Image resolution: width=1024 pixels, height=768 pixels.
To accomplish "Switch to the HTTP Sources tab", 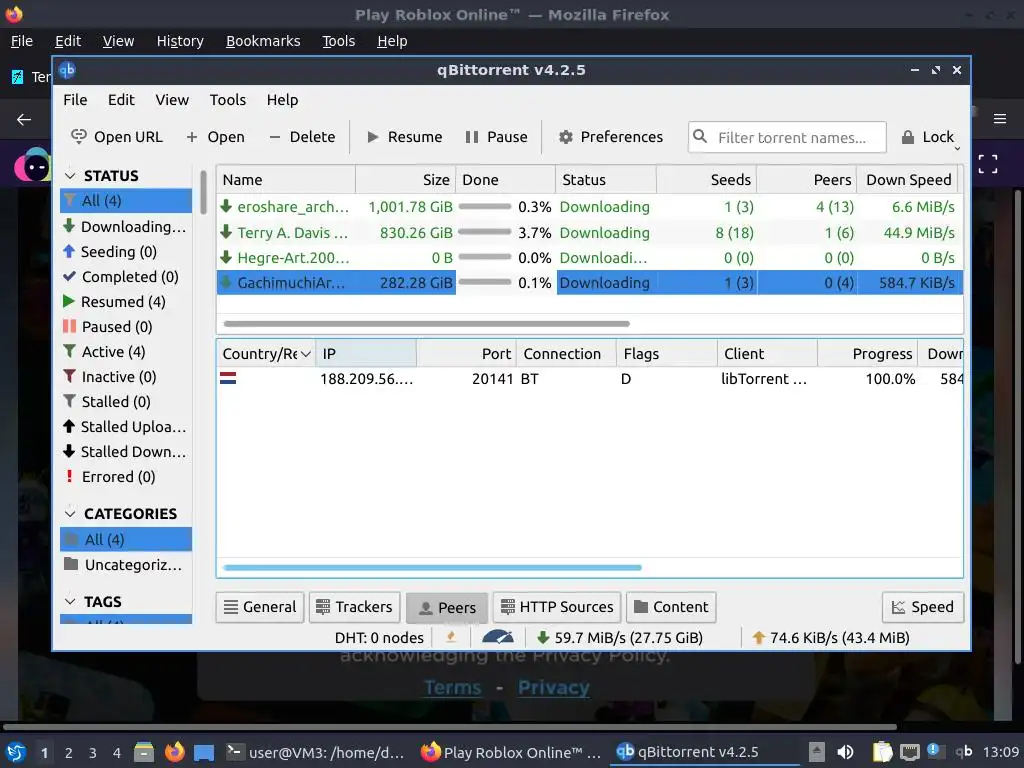I will 557,607.
